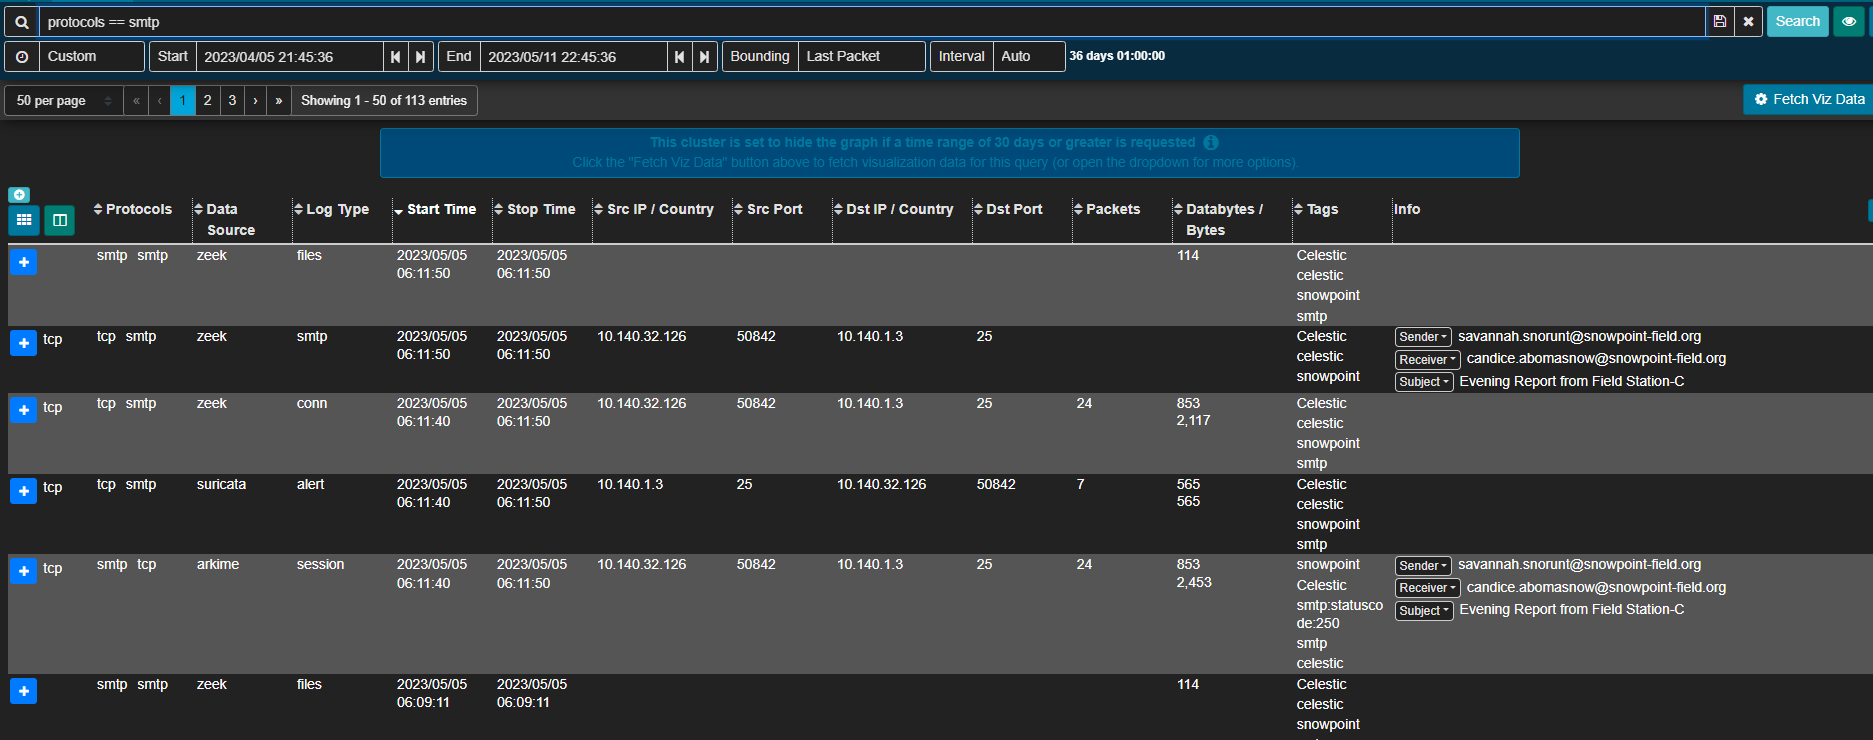This screenshot has width=1873, height=740.
Task: Sort by Dst Port column
Action: click(1008, 209)
